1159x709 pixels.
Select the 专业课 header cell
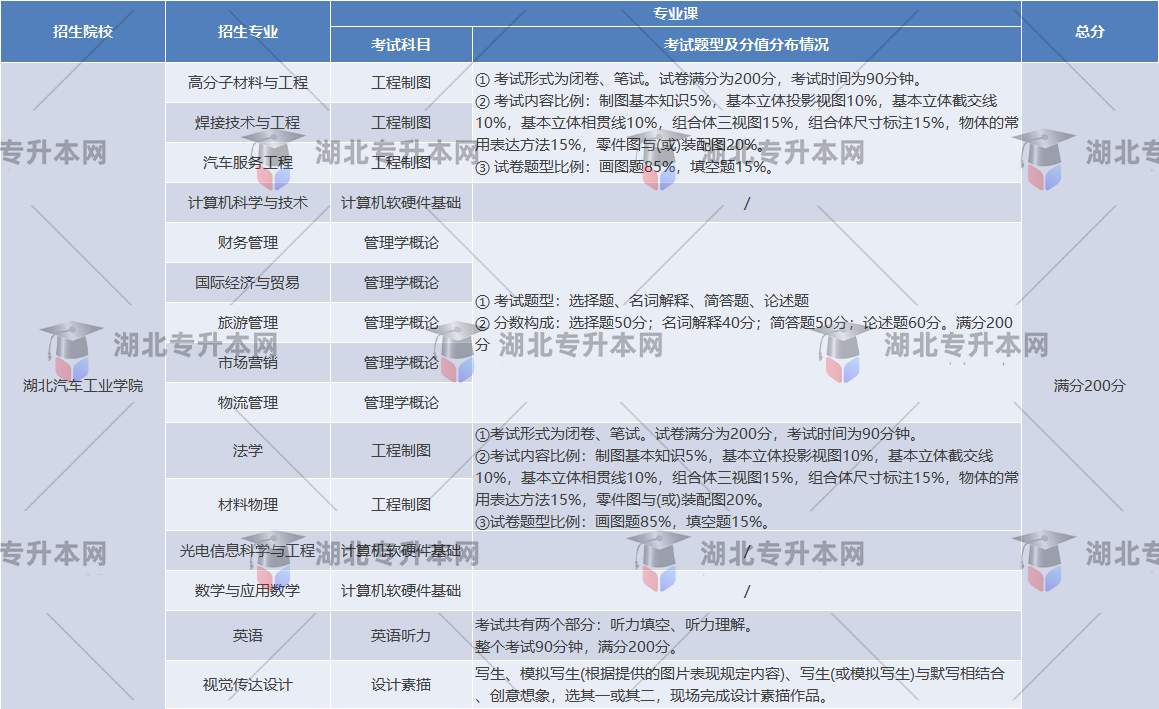point(676,13)
